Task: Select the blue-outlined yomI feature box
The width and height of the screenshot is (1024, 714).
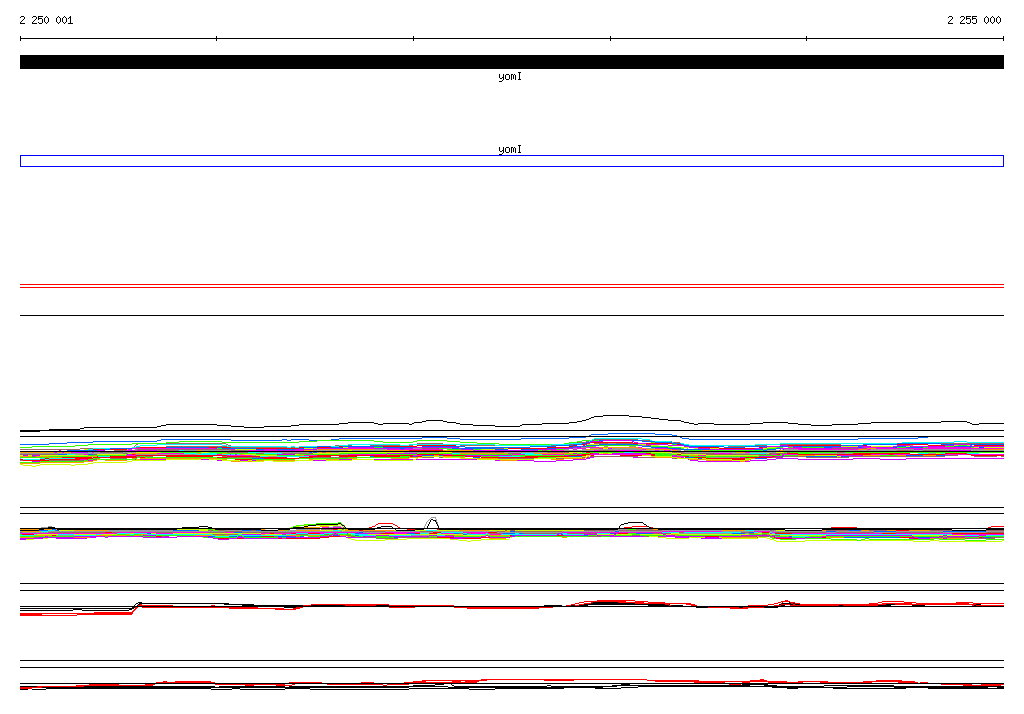Action: (x=511, y=161)
